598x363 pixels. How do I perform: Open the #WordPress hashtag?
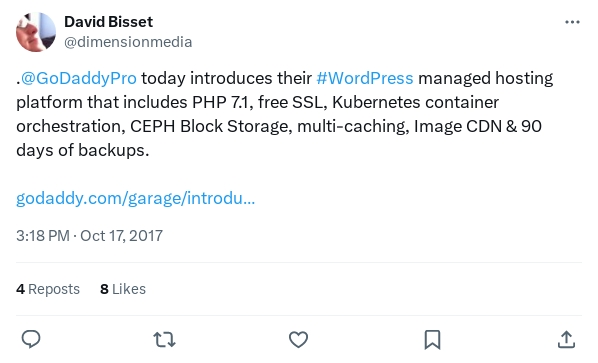[x=365, y=78]
